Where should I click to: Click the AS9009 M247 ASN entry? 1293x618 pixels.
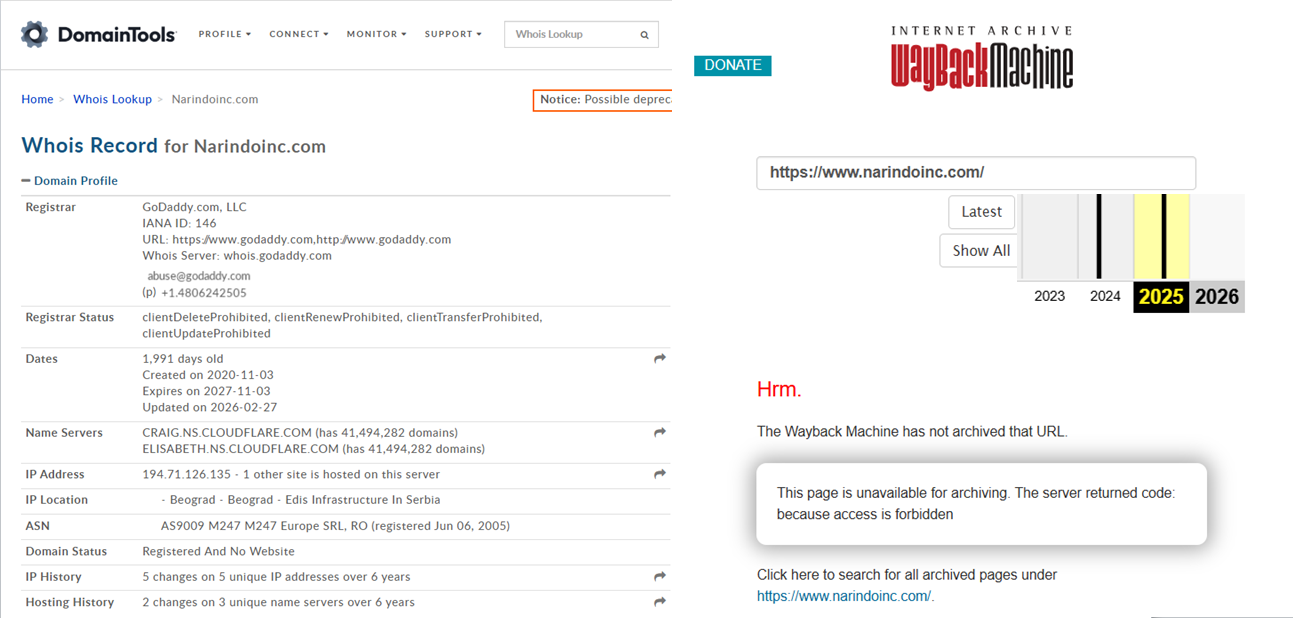click(335, 526)
